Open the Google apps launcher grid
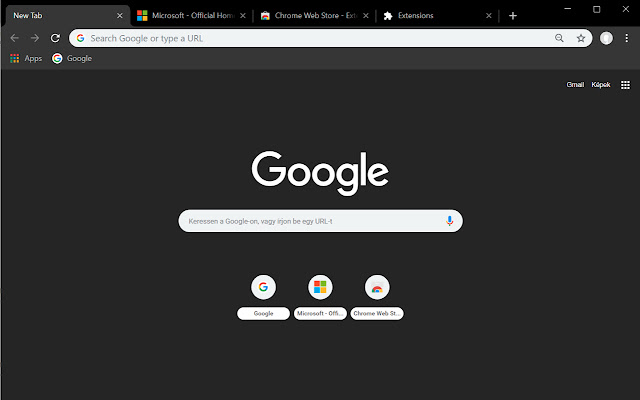Screen dimensions: 640x400 point(625,85)
